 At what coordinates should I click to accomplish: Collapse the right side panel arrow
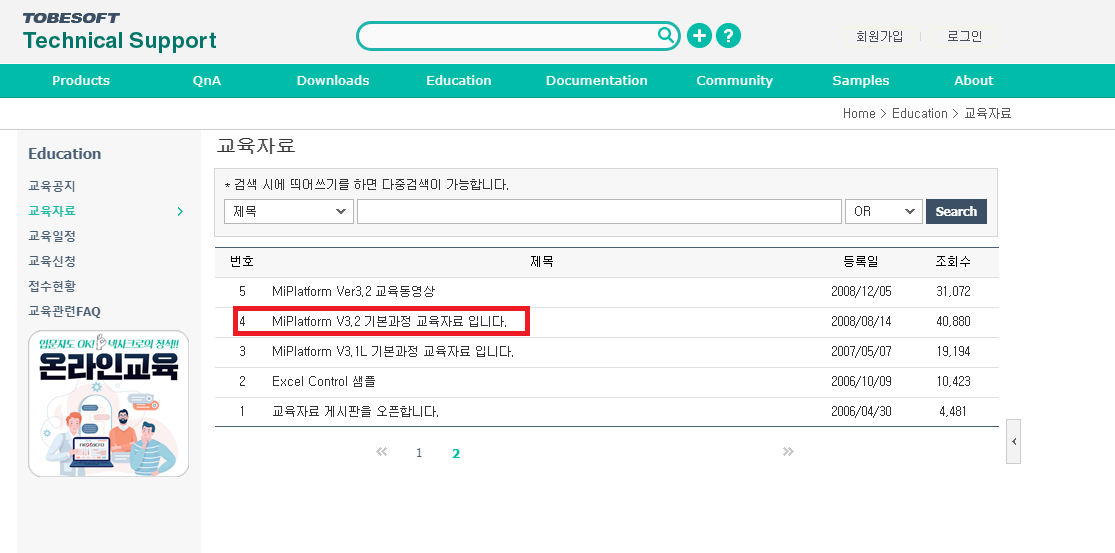click(x=1014, y=441)
